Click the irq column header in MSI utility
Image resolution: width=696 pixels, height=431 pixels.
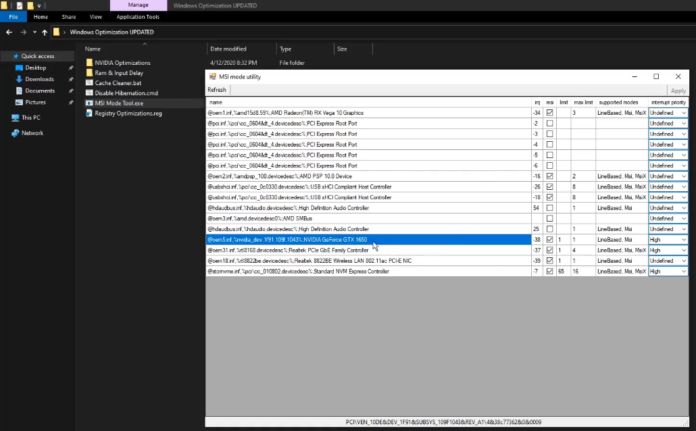(x=537, y=102)
